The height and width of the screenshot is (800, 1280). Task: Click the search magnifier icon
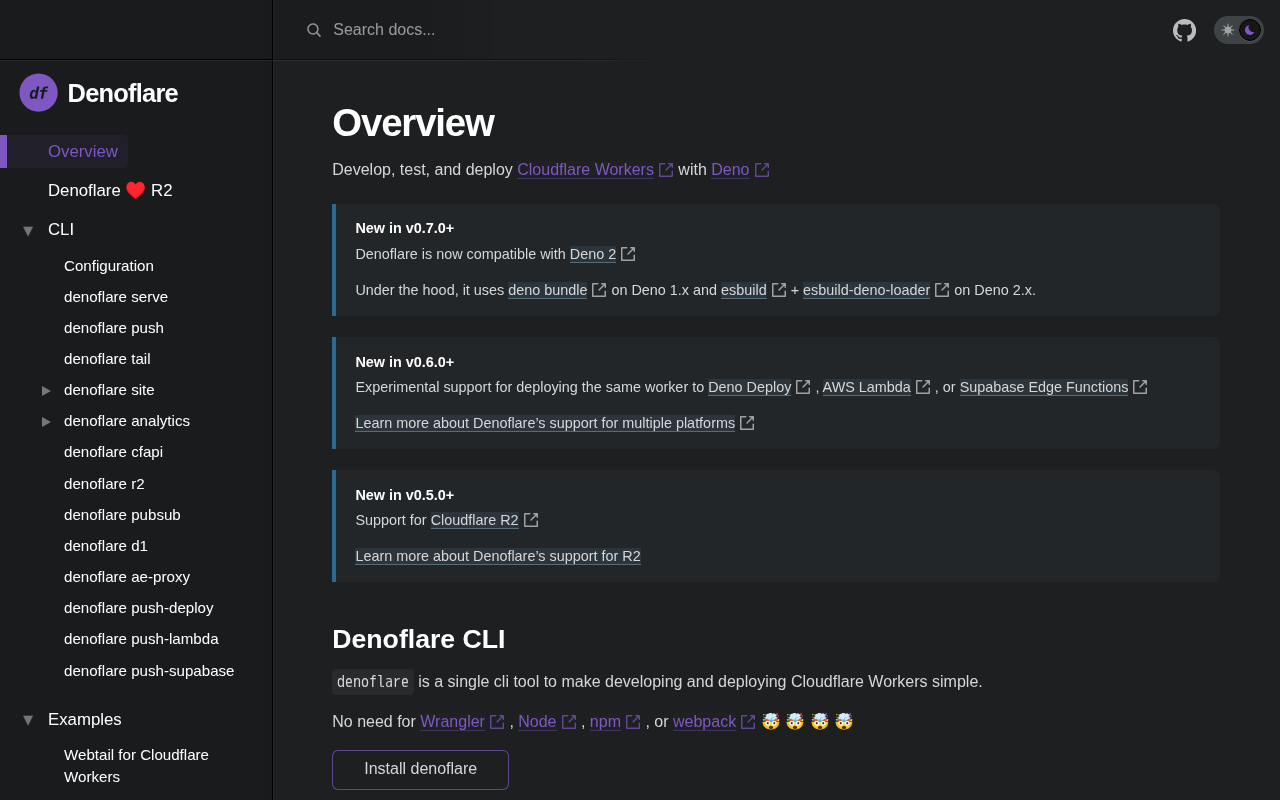coord(314,30)
